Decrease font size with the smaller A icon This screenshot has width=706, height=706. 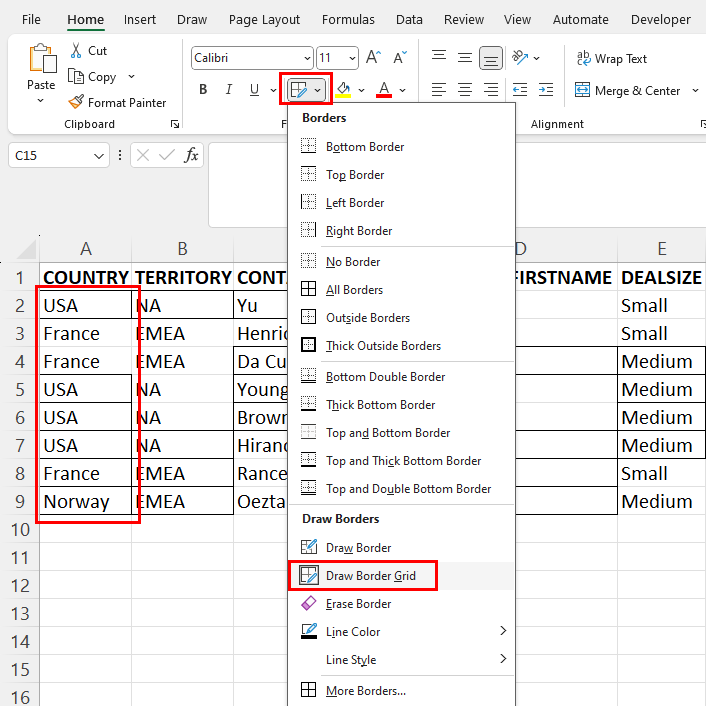pos(400,58)
